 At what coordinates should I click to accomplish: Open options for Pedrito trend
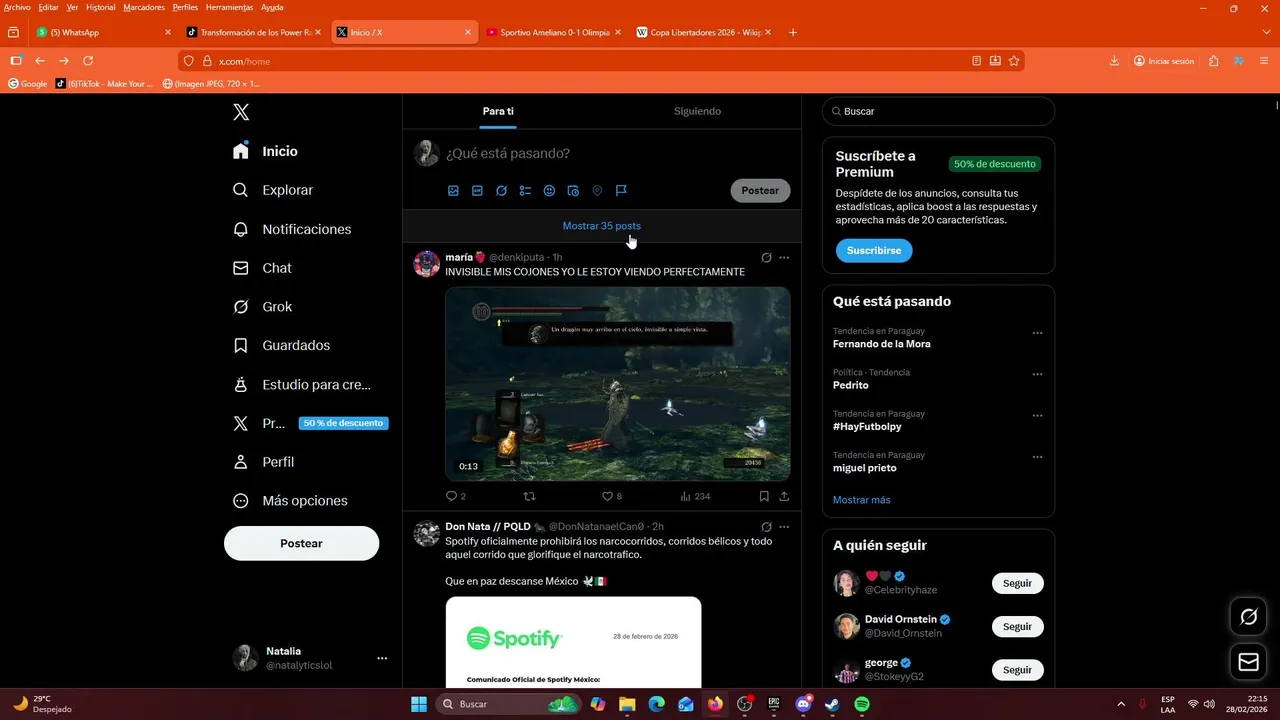(x=1037, y=374)
